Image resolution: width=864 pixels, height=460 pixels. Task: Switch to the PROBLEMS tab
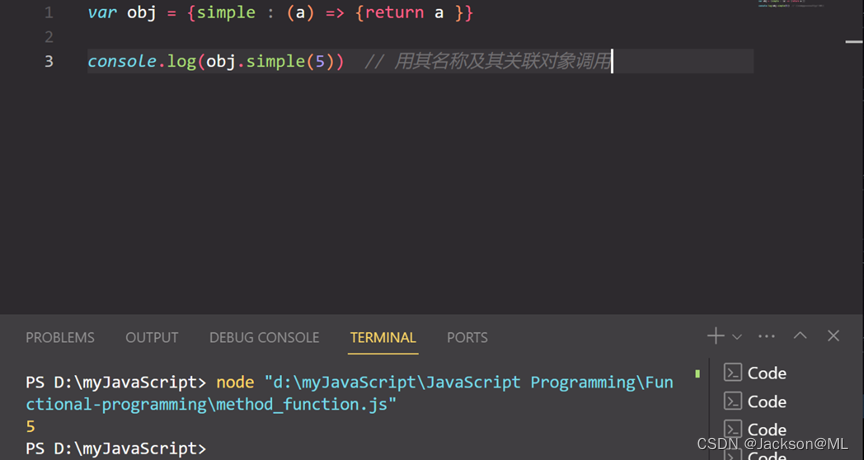click(x=60, y=338)
